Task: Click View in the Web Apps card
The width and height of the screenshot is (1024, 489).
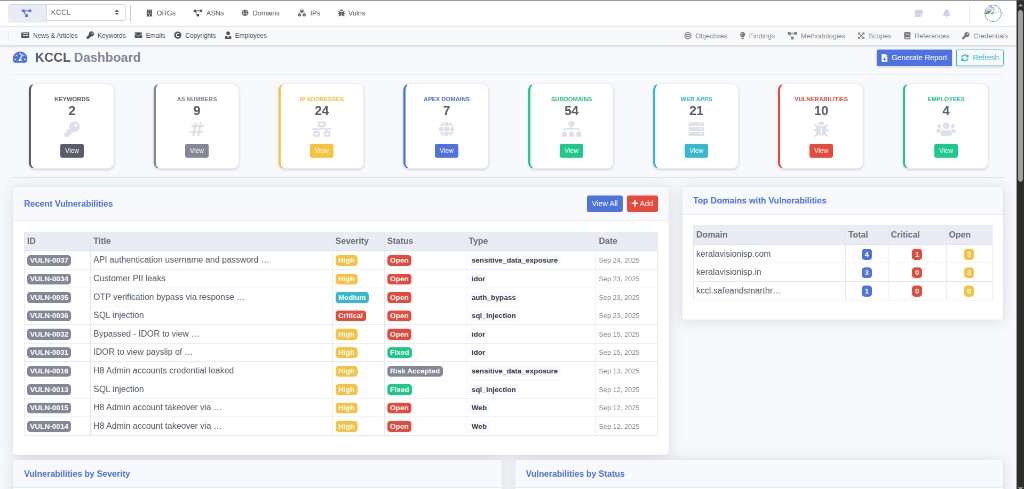Action: pyautogui.click(x=696, y=151)
